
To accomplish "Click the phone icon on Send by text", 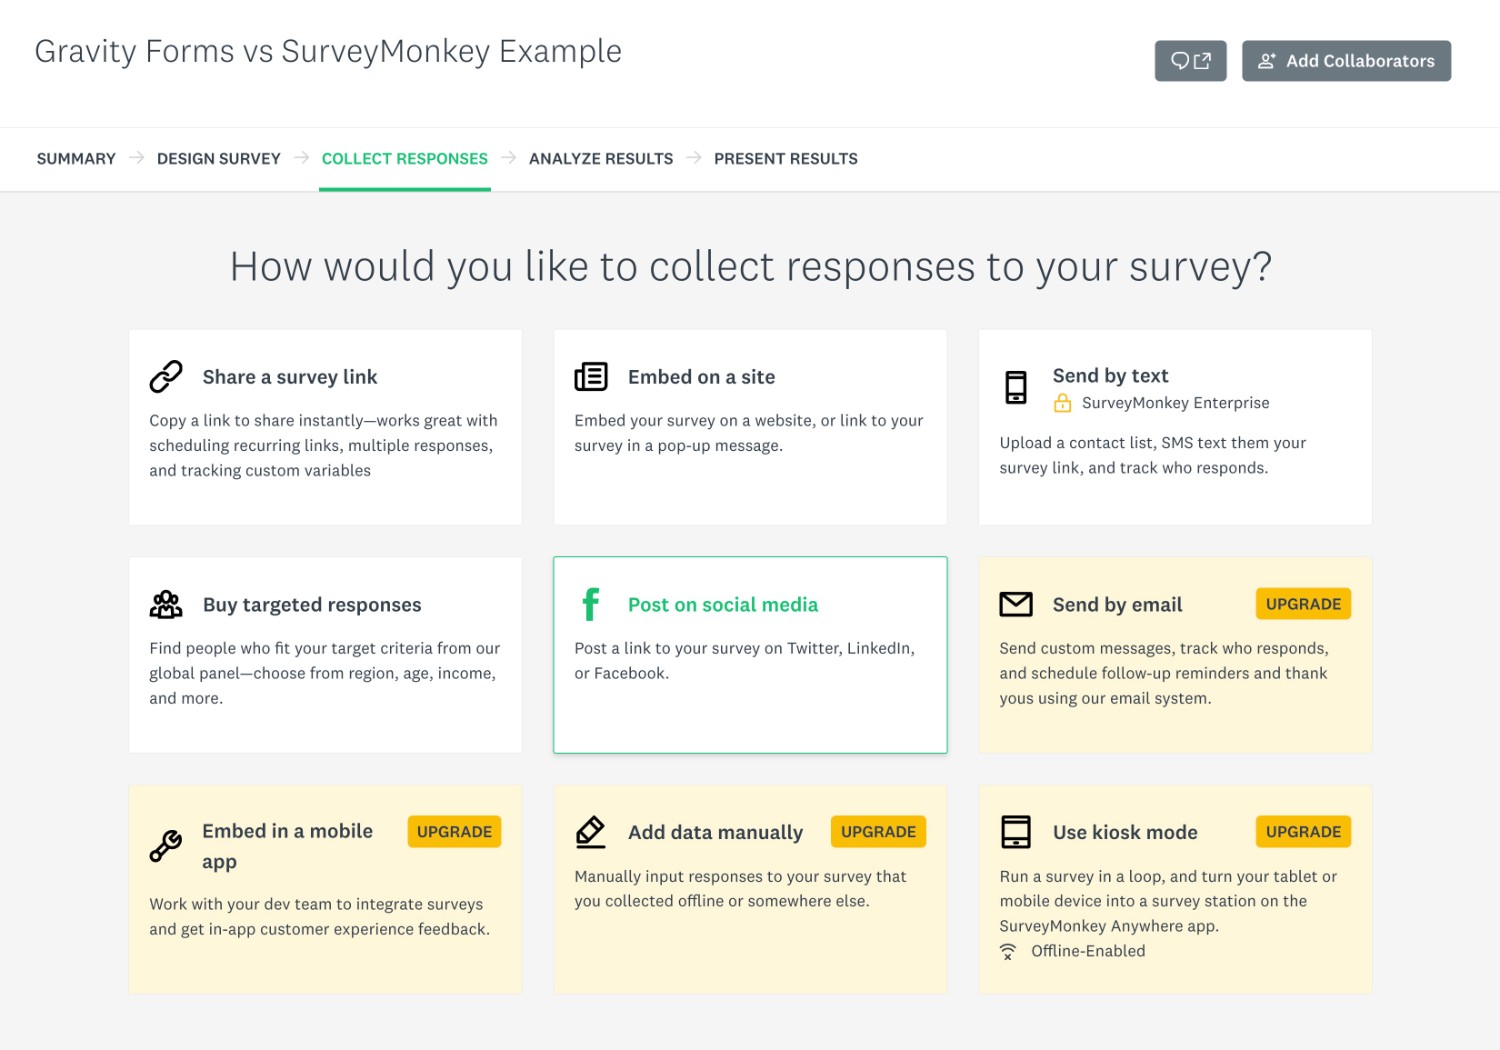I will click(x=1016, y=387).
